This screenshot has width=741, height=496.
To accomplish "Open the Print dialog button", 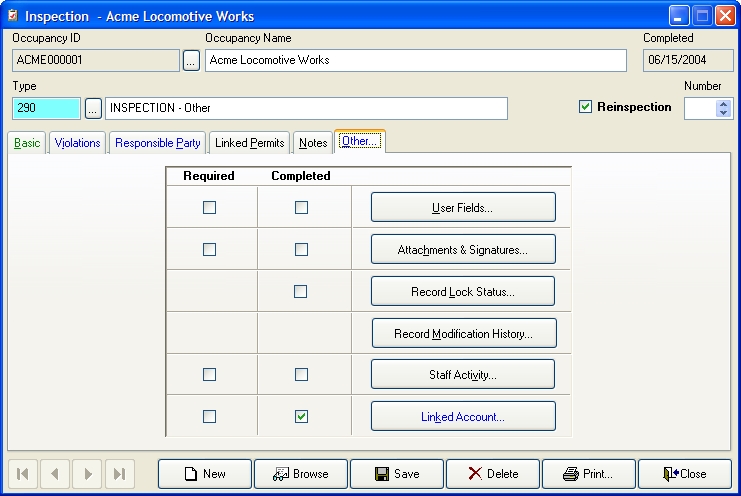I will 589,474.
